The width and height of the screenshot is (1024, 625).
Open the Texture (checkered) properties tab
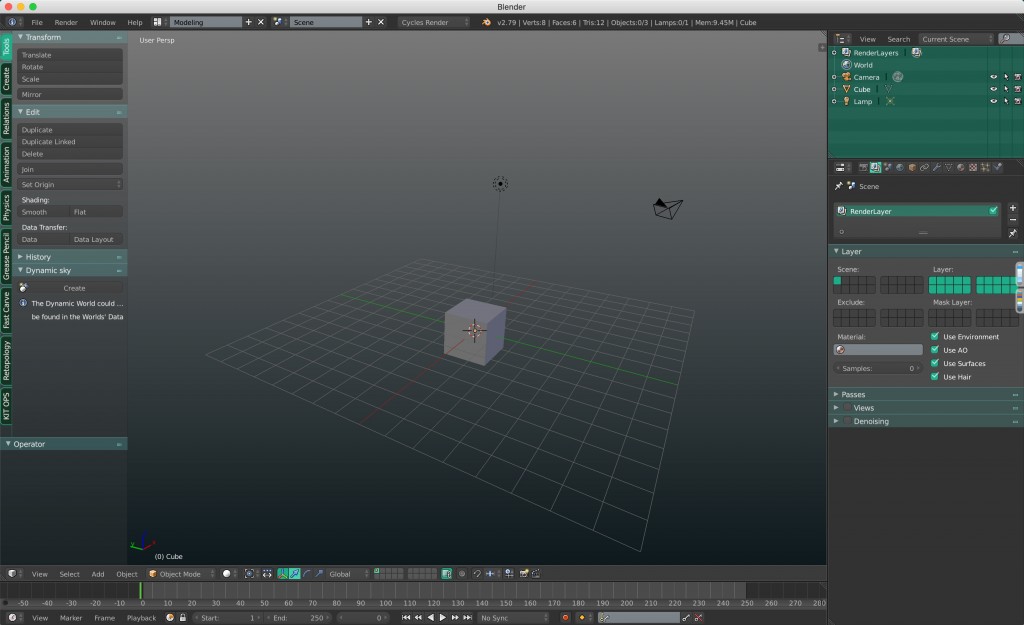point(972,167)
